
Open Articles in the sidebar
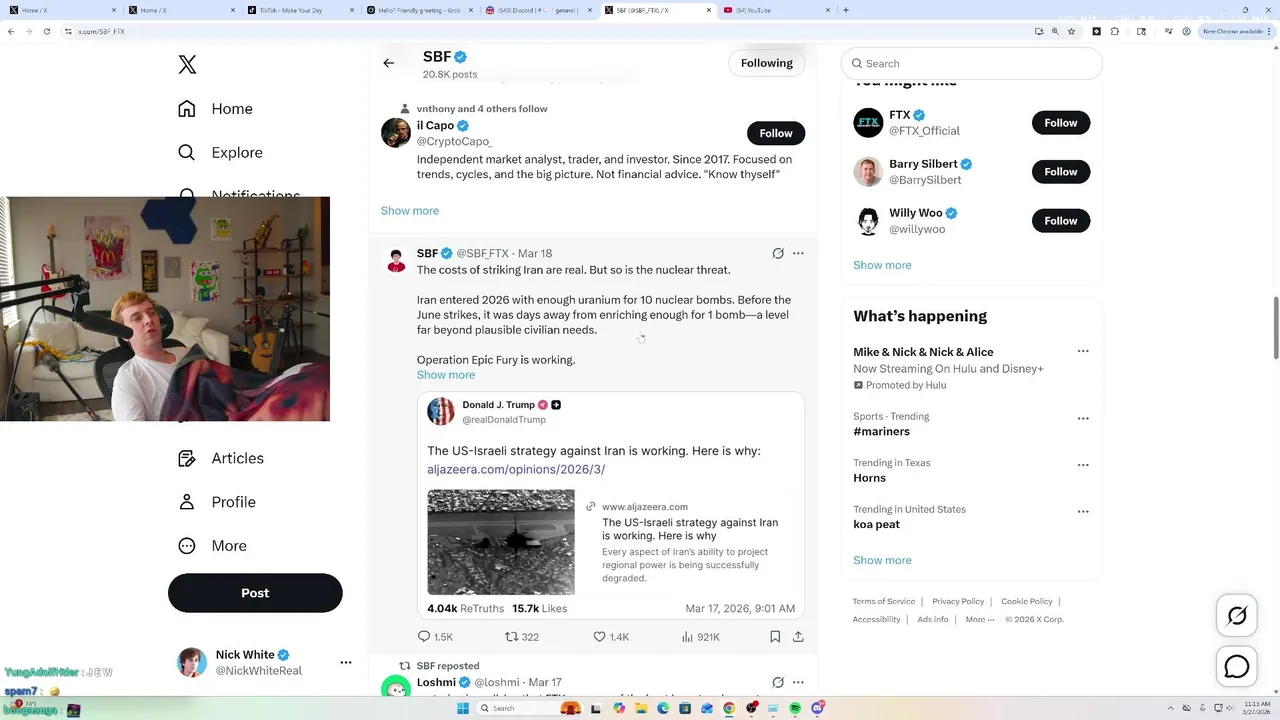[222, 458]
